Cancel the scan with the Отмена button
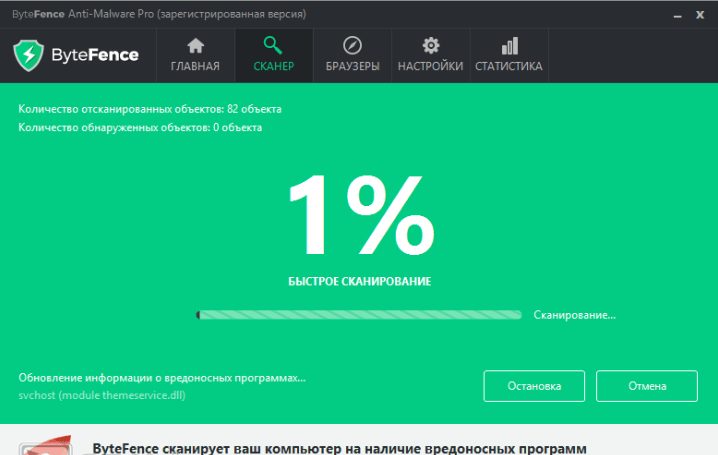Image resolution: width=718 pixels, height=455 pixels. coord(646,386)
